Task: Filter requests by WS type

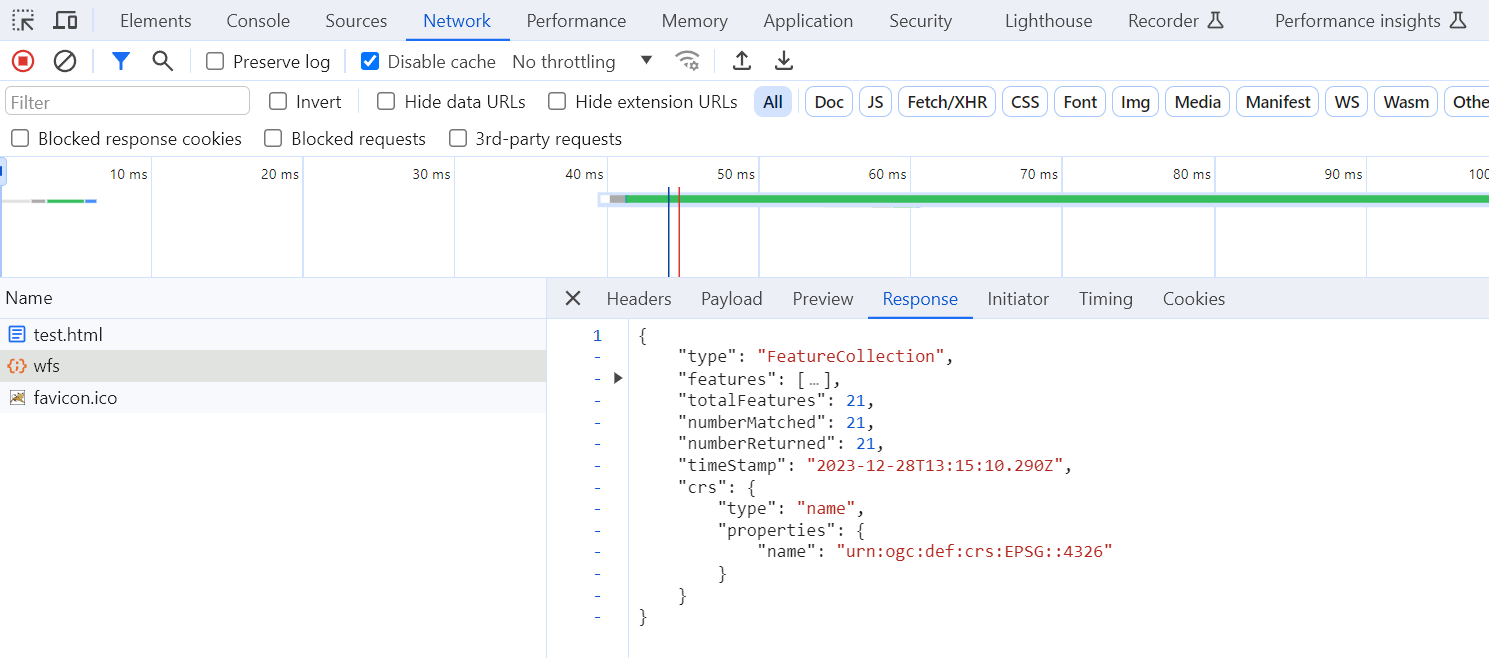Action: 1347,101
